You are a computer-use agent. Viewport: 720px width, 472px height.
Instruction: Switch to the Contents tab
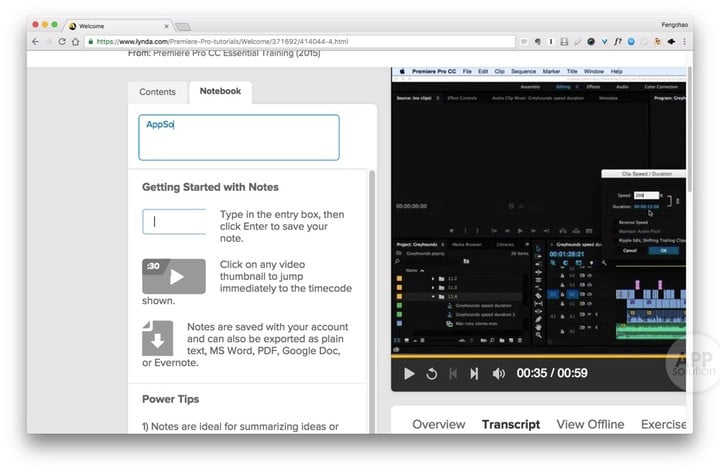coord(158,92)
